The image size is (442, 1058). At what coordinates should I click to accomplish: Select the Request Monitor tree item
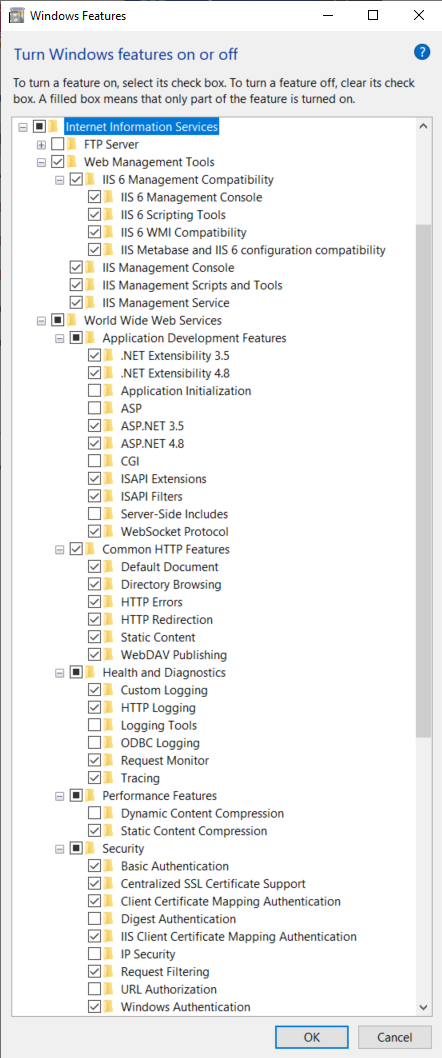165,760
